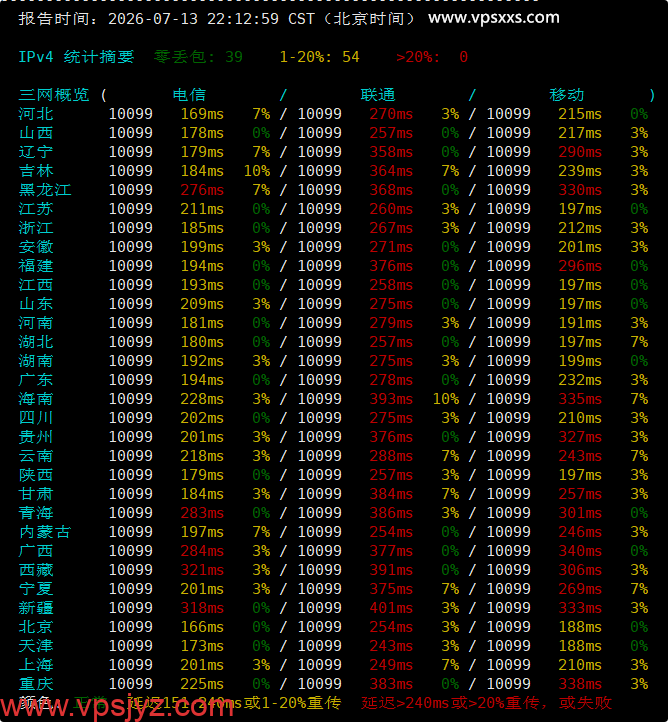Click the 10% telecom loss for 吉林
This screenshot has height=722, width=668.
click(257, 171)
